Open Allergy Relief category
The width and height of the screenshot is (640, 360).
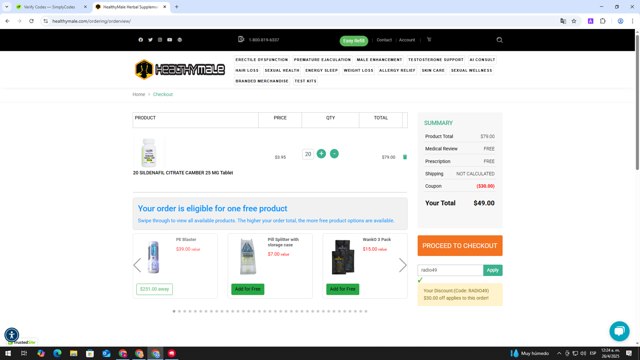[x=397, y=70]
